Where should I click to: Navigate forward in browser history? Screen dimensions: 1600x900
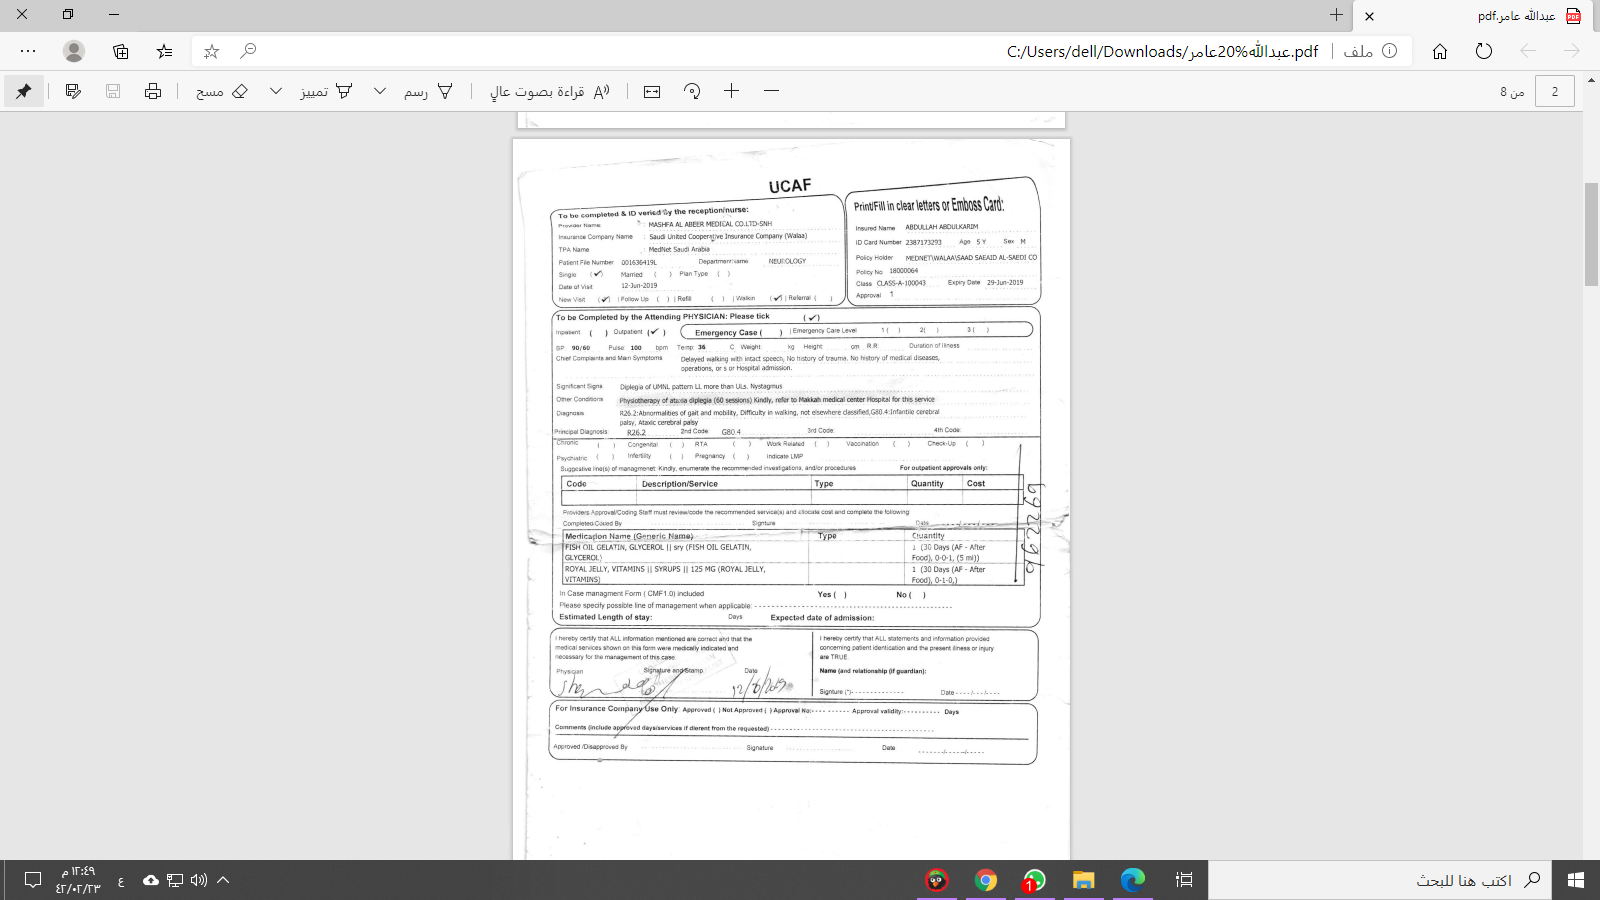tap(1572, 51)
